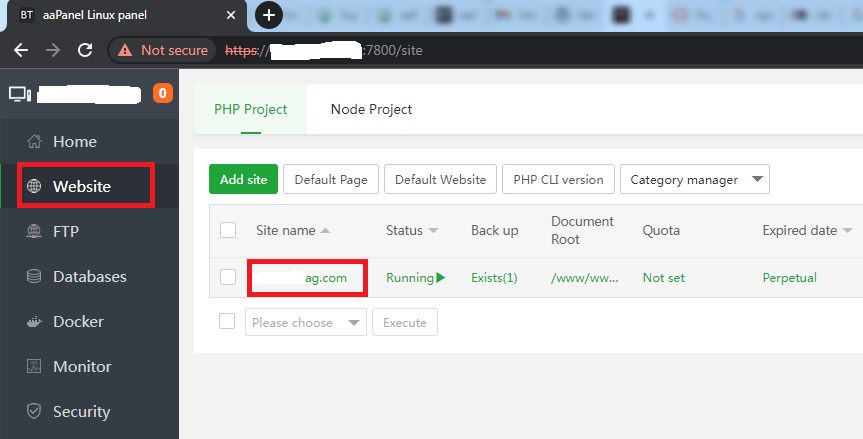Reload the page with refresh icon
863x439 pixels.
pos(85,50)
